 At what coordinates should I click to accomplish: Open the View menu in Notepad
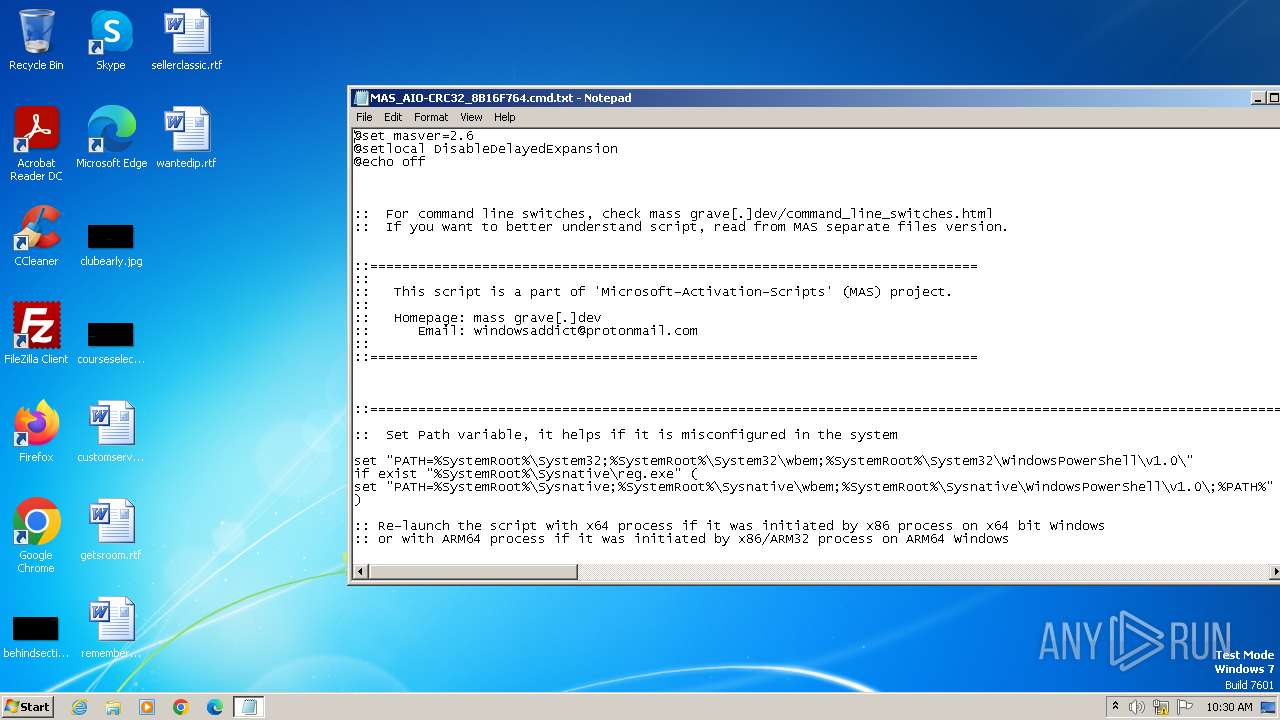[471, 117]
